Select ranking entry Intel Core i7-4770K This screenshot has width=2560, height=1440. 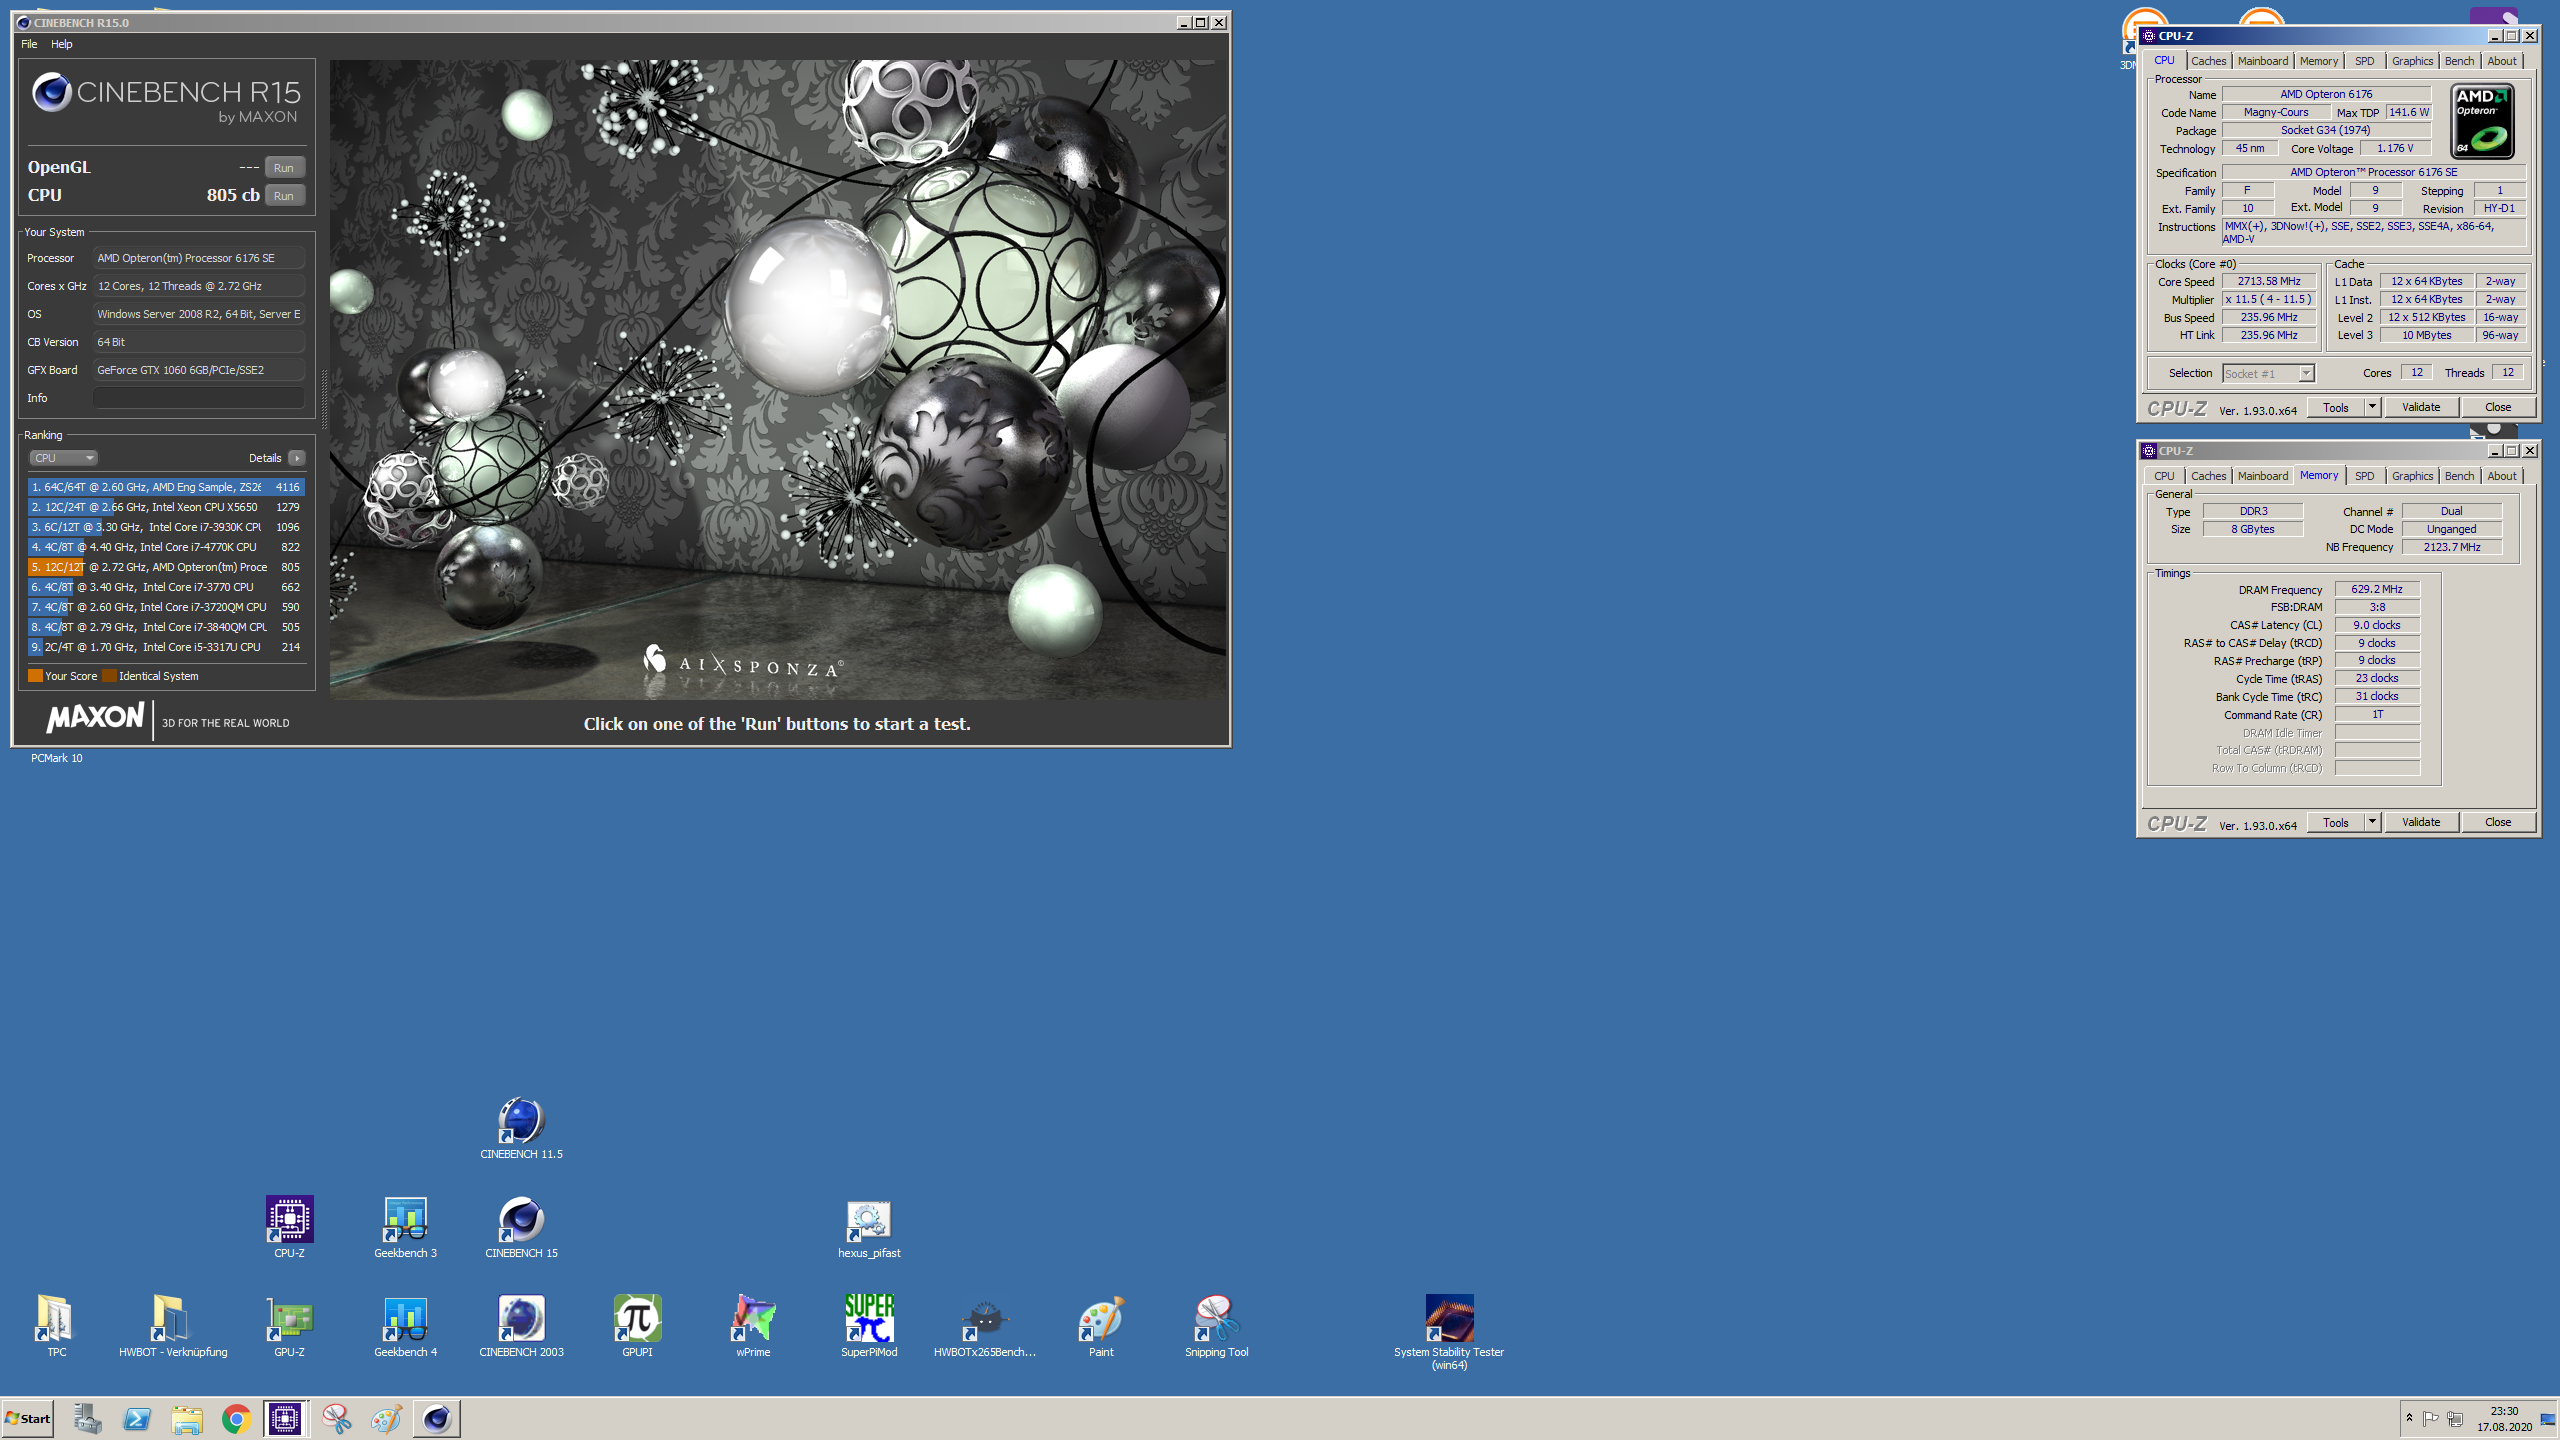pyautogui.click(x=166, y=547)
